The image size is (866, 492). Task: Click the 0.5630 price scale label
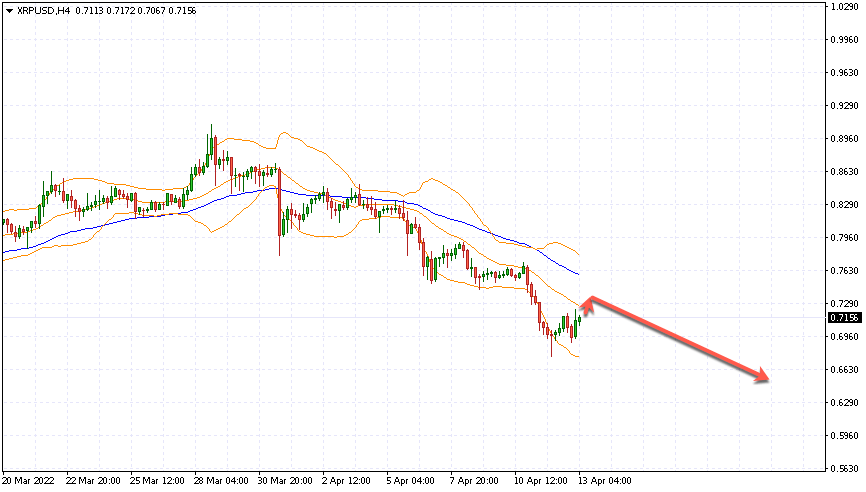[x=844, y=468]
